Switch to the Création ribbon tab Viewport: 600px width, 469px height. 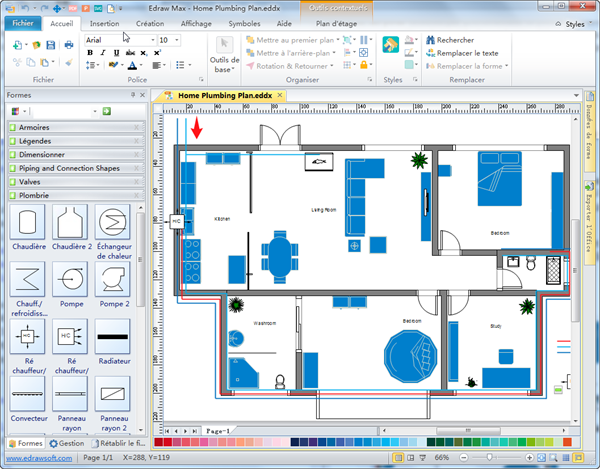coord(150,24)
